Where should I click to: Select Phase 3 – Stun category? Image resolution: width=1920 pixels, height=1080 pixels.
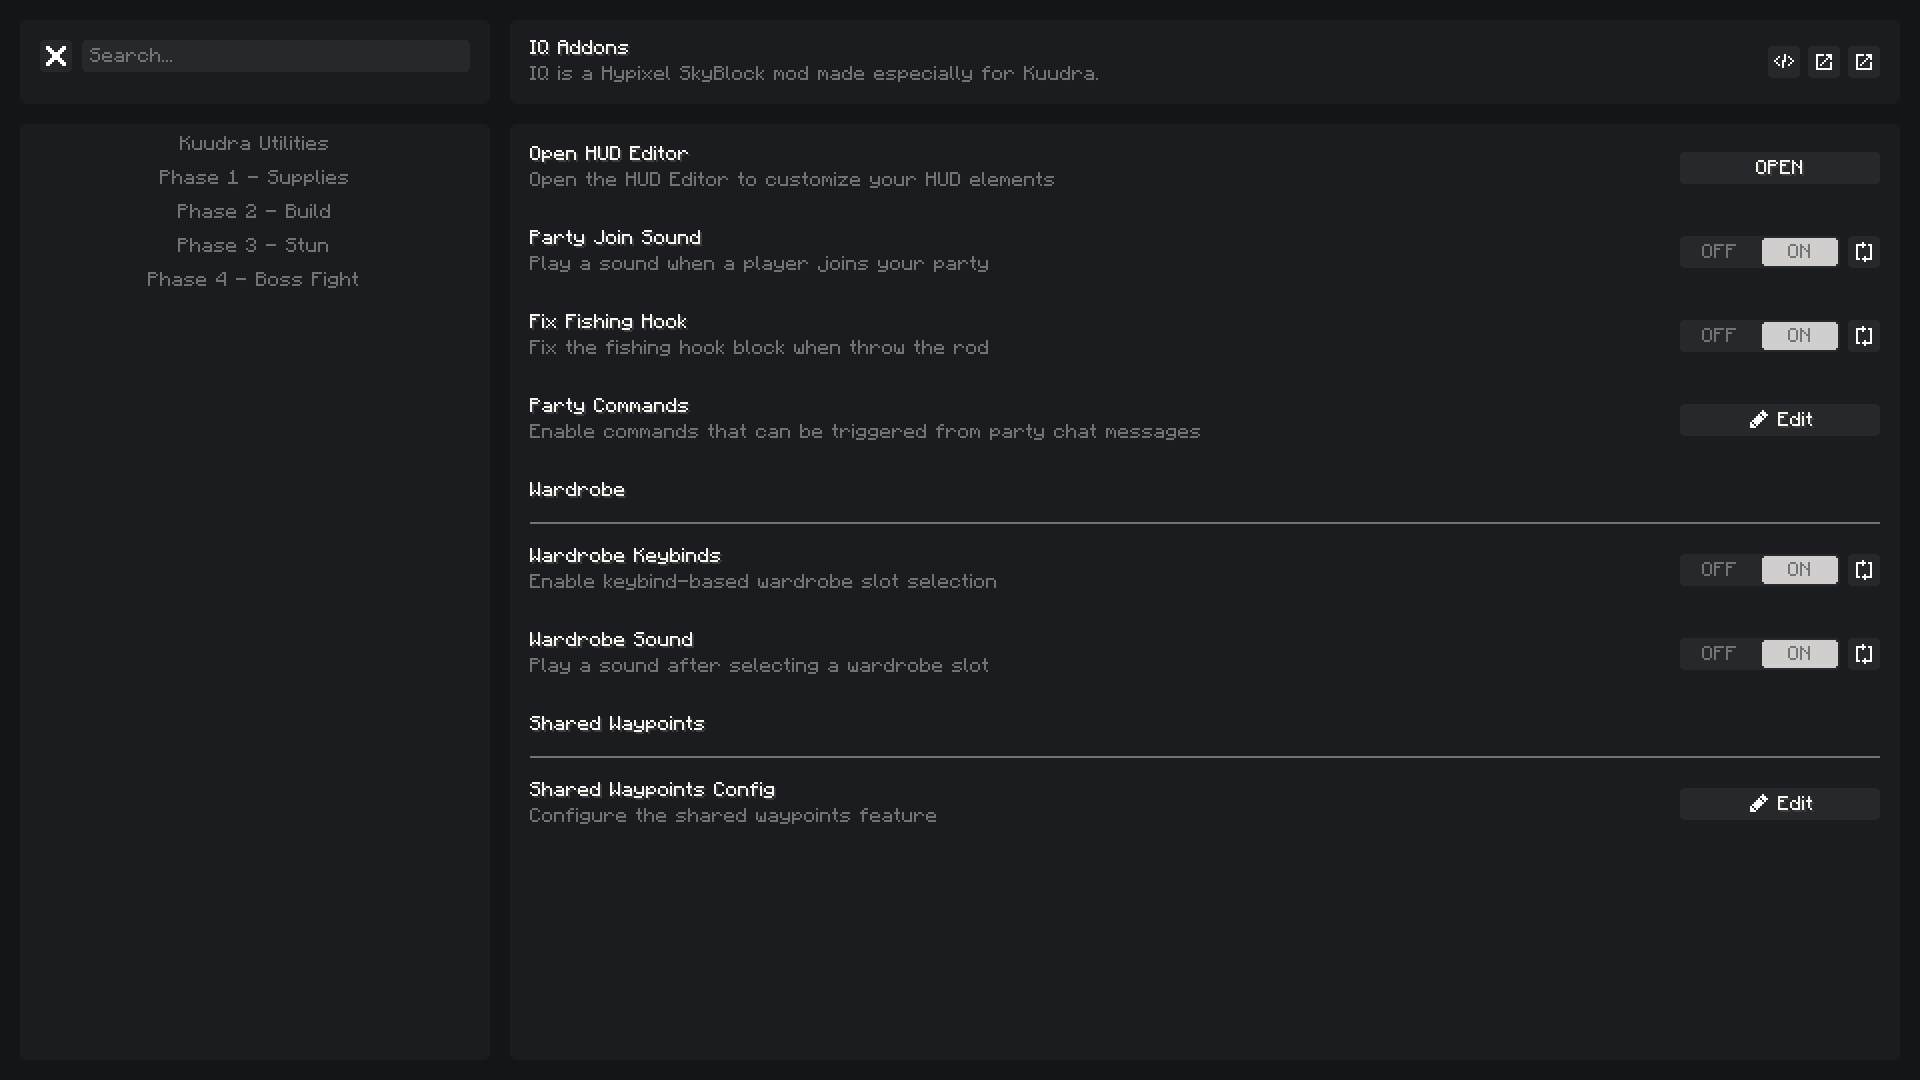point(253,246)
